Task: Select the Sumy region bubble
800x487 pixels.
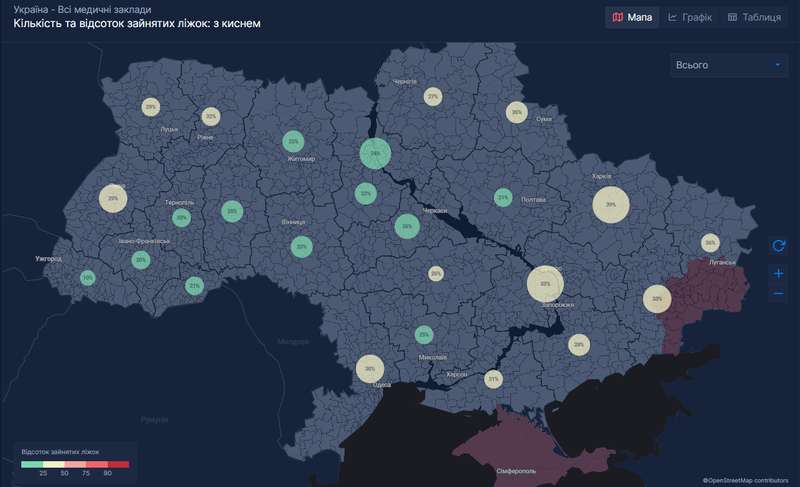Action: tap(516, 112)
